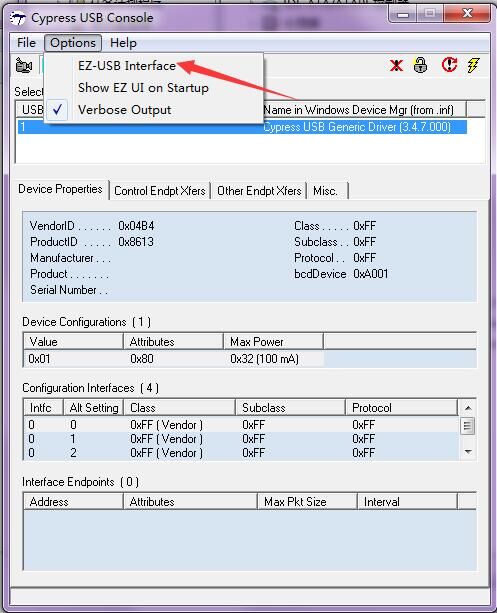Click the padlock toolbar icon
497x613 pixels.
pos(420,65)
